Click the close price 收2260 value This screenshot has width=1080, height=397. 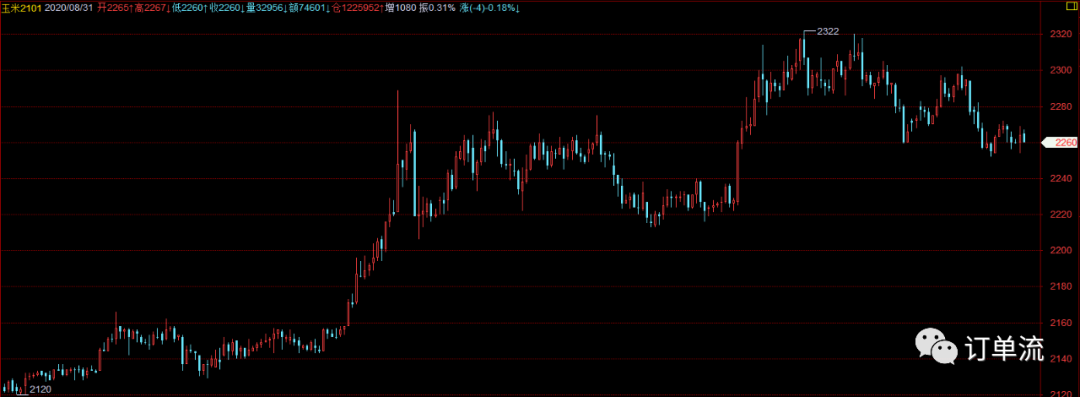[x=227, y=8]
